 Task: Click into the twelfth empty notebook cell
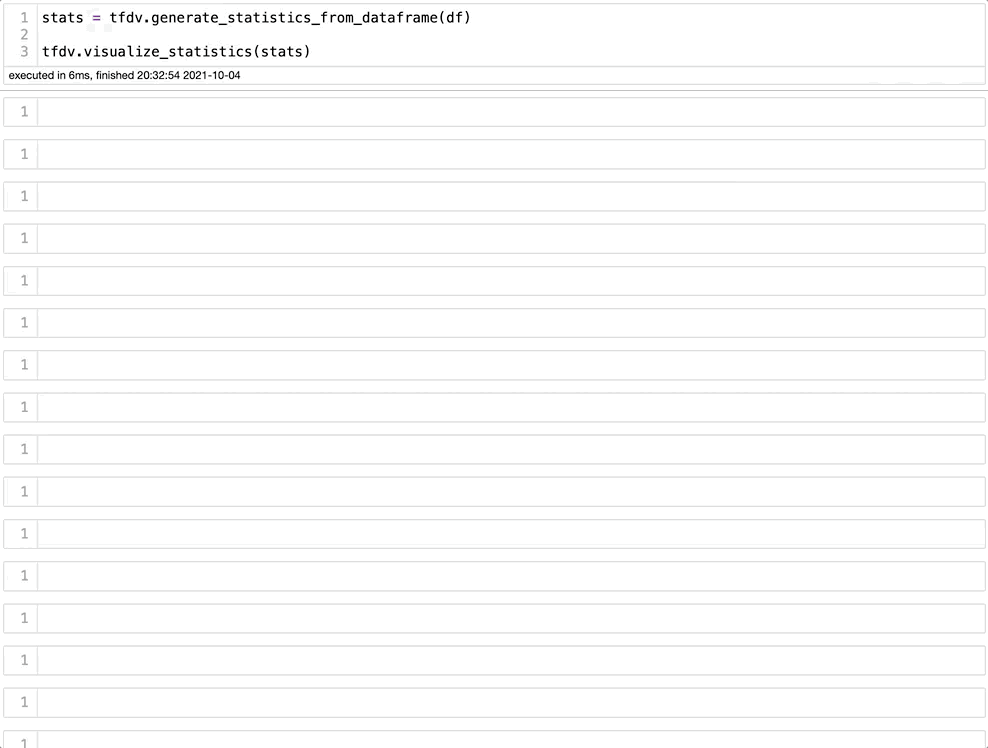click(x=510, y=576)
